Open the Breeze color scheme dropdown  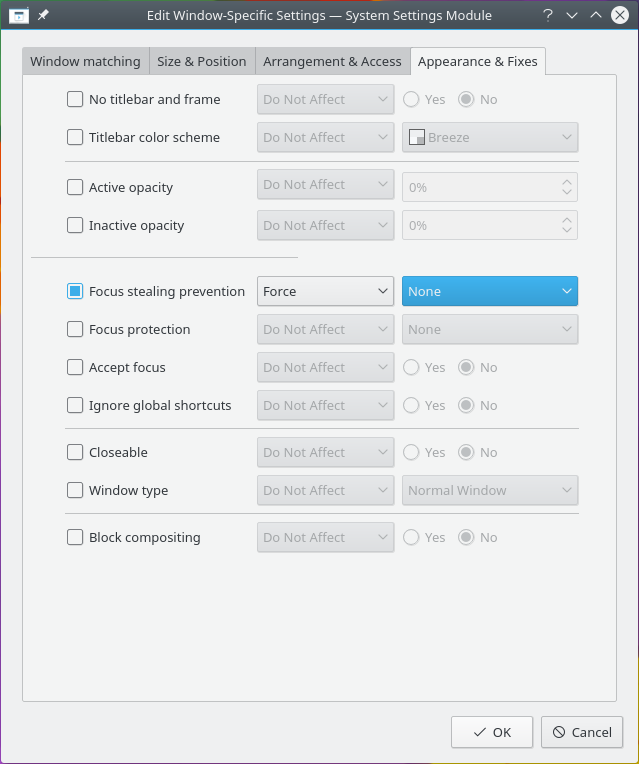point(490,137)
